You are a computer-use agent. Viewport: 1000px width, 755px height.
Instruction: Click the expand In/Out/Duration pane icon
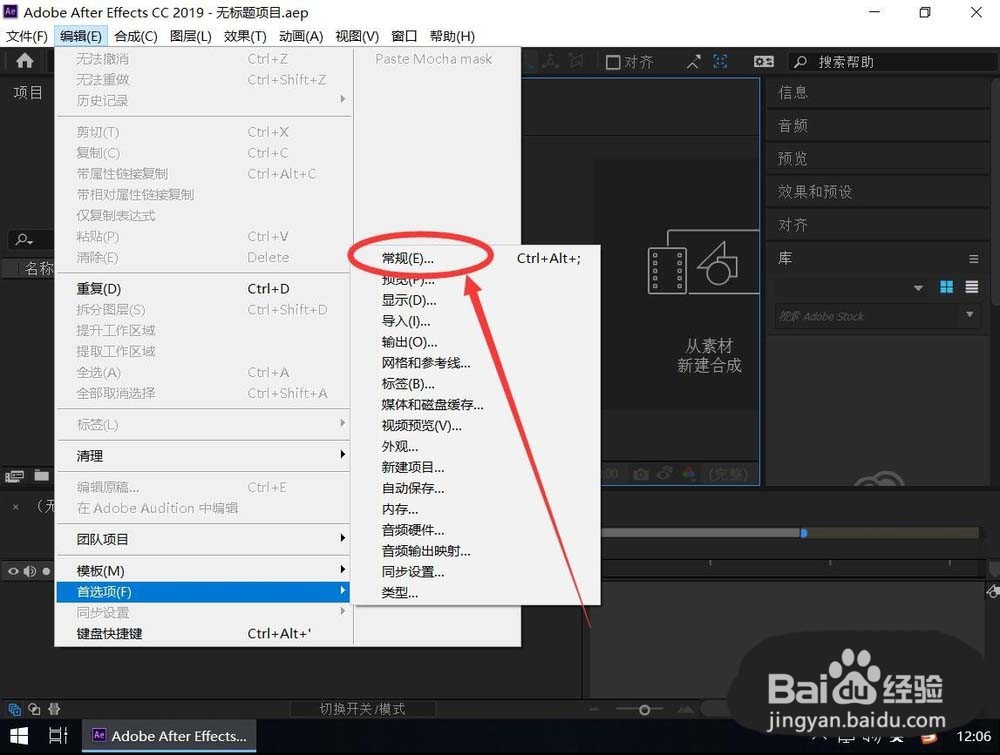[54, 709]
